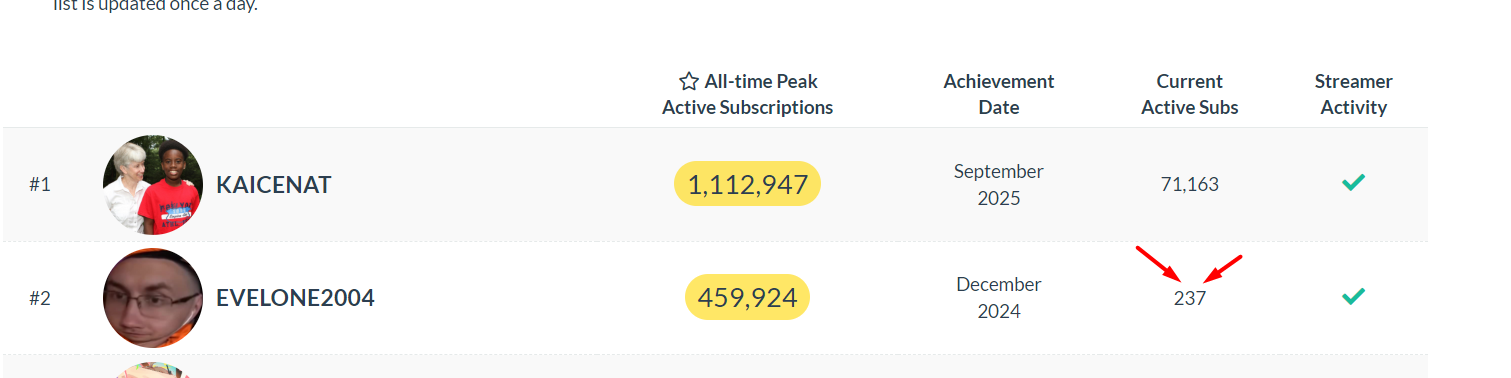Sort by Achievement Date column header
The width and height of the screenshot is (1511, 378).
click(x=999, y=94)
